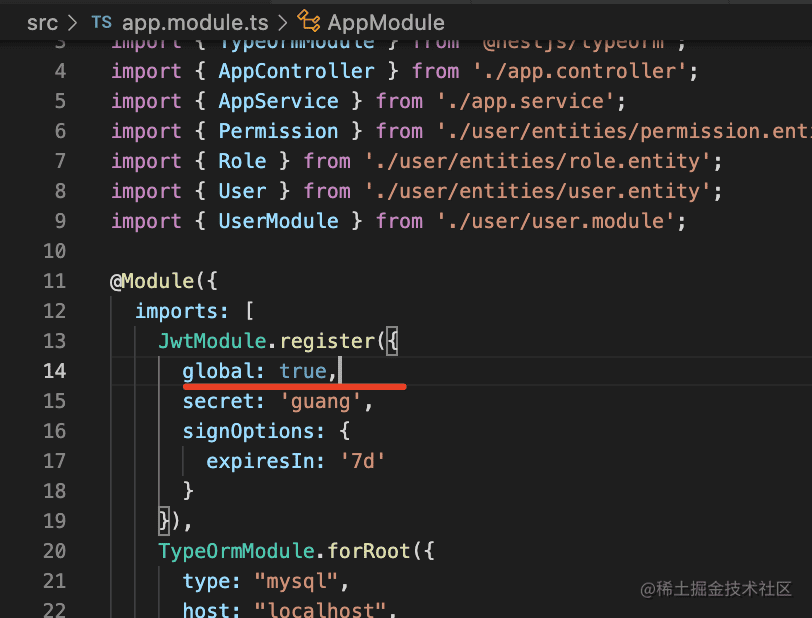Click the './user/user.module' import path
This screenshot has height=618, width=812.
559,221
